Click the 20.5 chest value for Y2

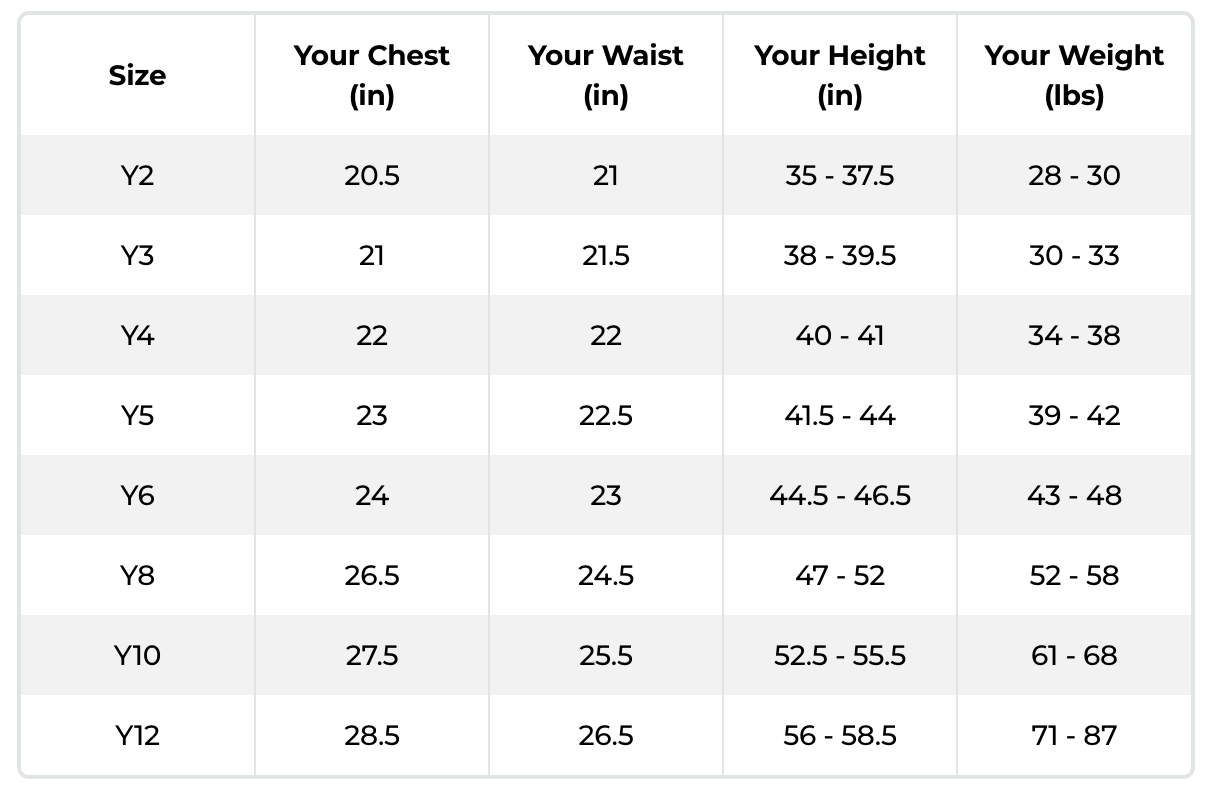click(371, 176)
